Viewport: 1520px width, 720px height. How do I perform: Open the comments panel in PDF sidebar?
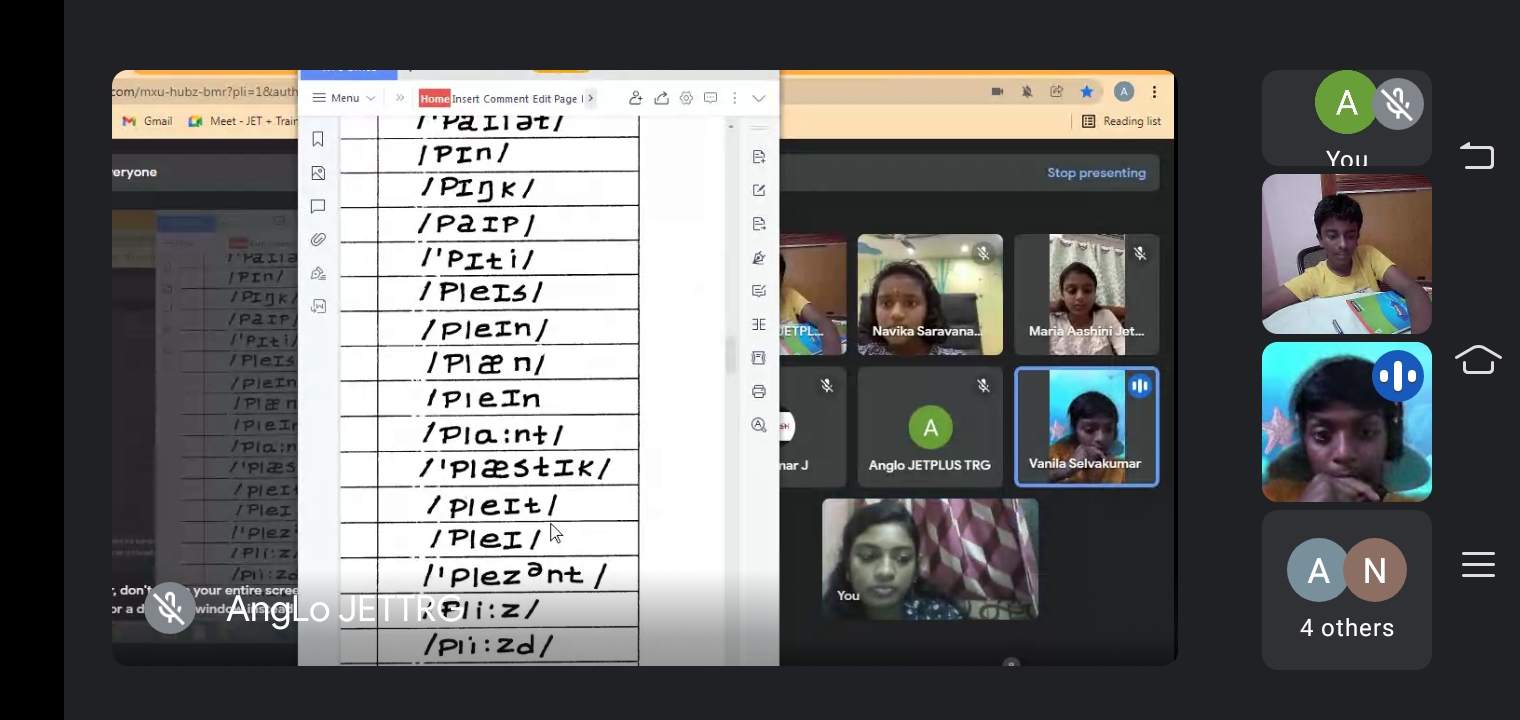(x=318, y=206)
